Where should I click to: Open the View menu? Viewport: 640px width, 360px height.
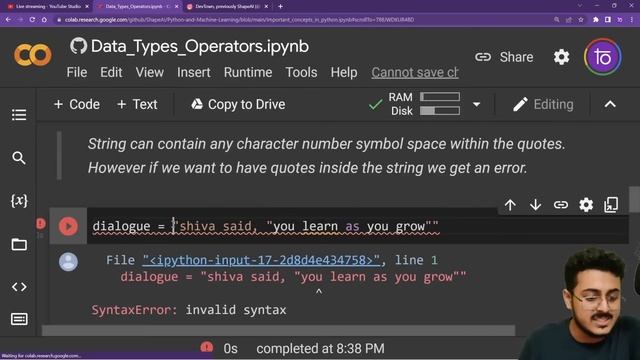tap(150, 72)
